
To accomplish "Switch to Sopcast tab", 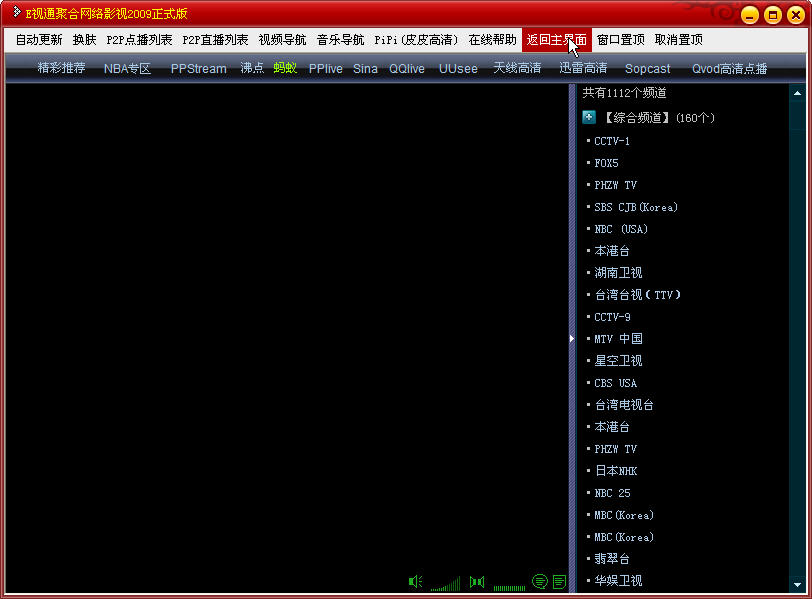I will (647, 68).
